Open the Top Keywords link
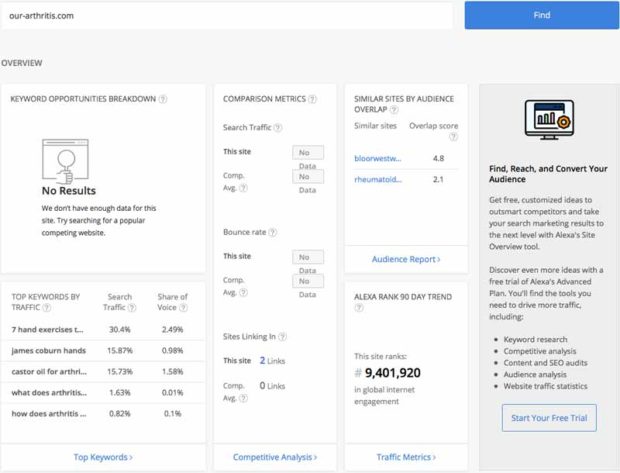The height and width of the screenshot is (473, 620). tap(103, 457)
